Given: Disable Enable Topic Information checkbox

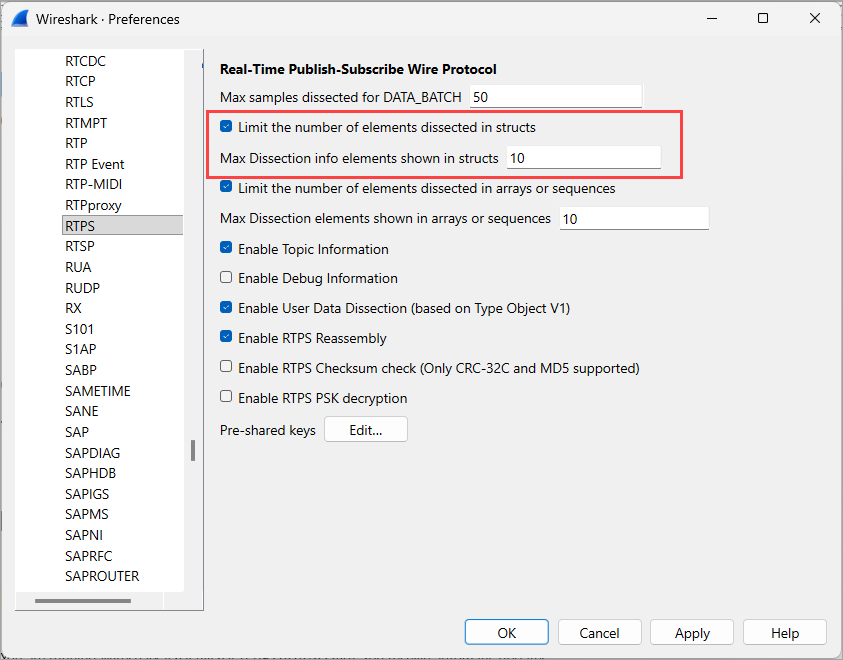Looking at the screenshot, I should click(x=226, y=248).
